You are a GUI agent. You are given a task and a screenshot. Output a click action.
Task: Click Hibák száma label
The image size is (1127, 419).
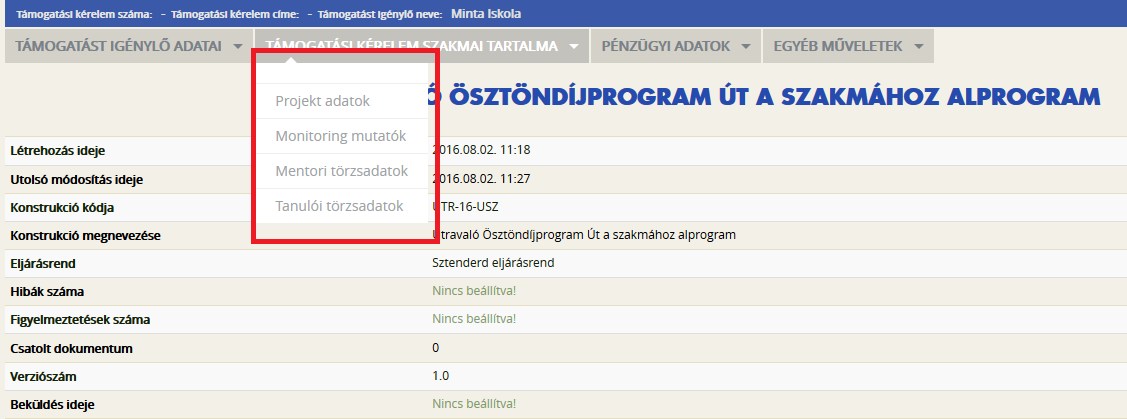[47, 292]
